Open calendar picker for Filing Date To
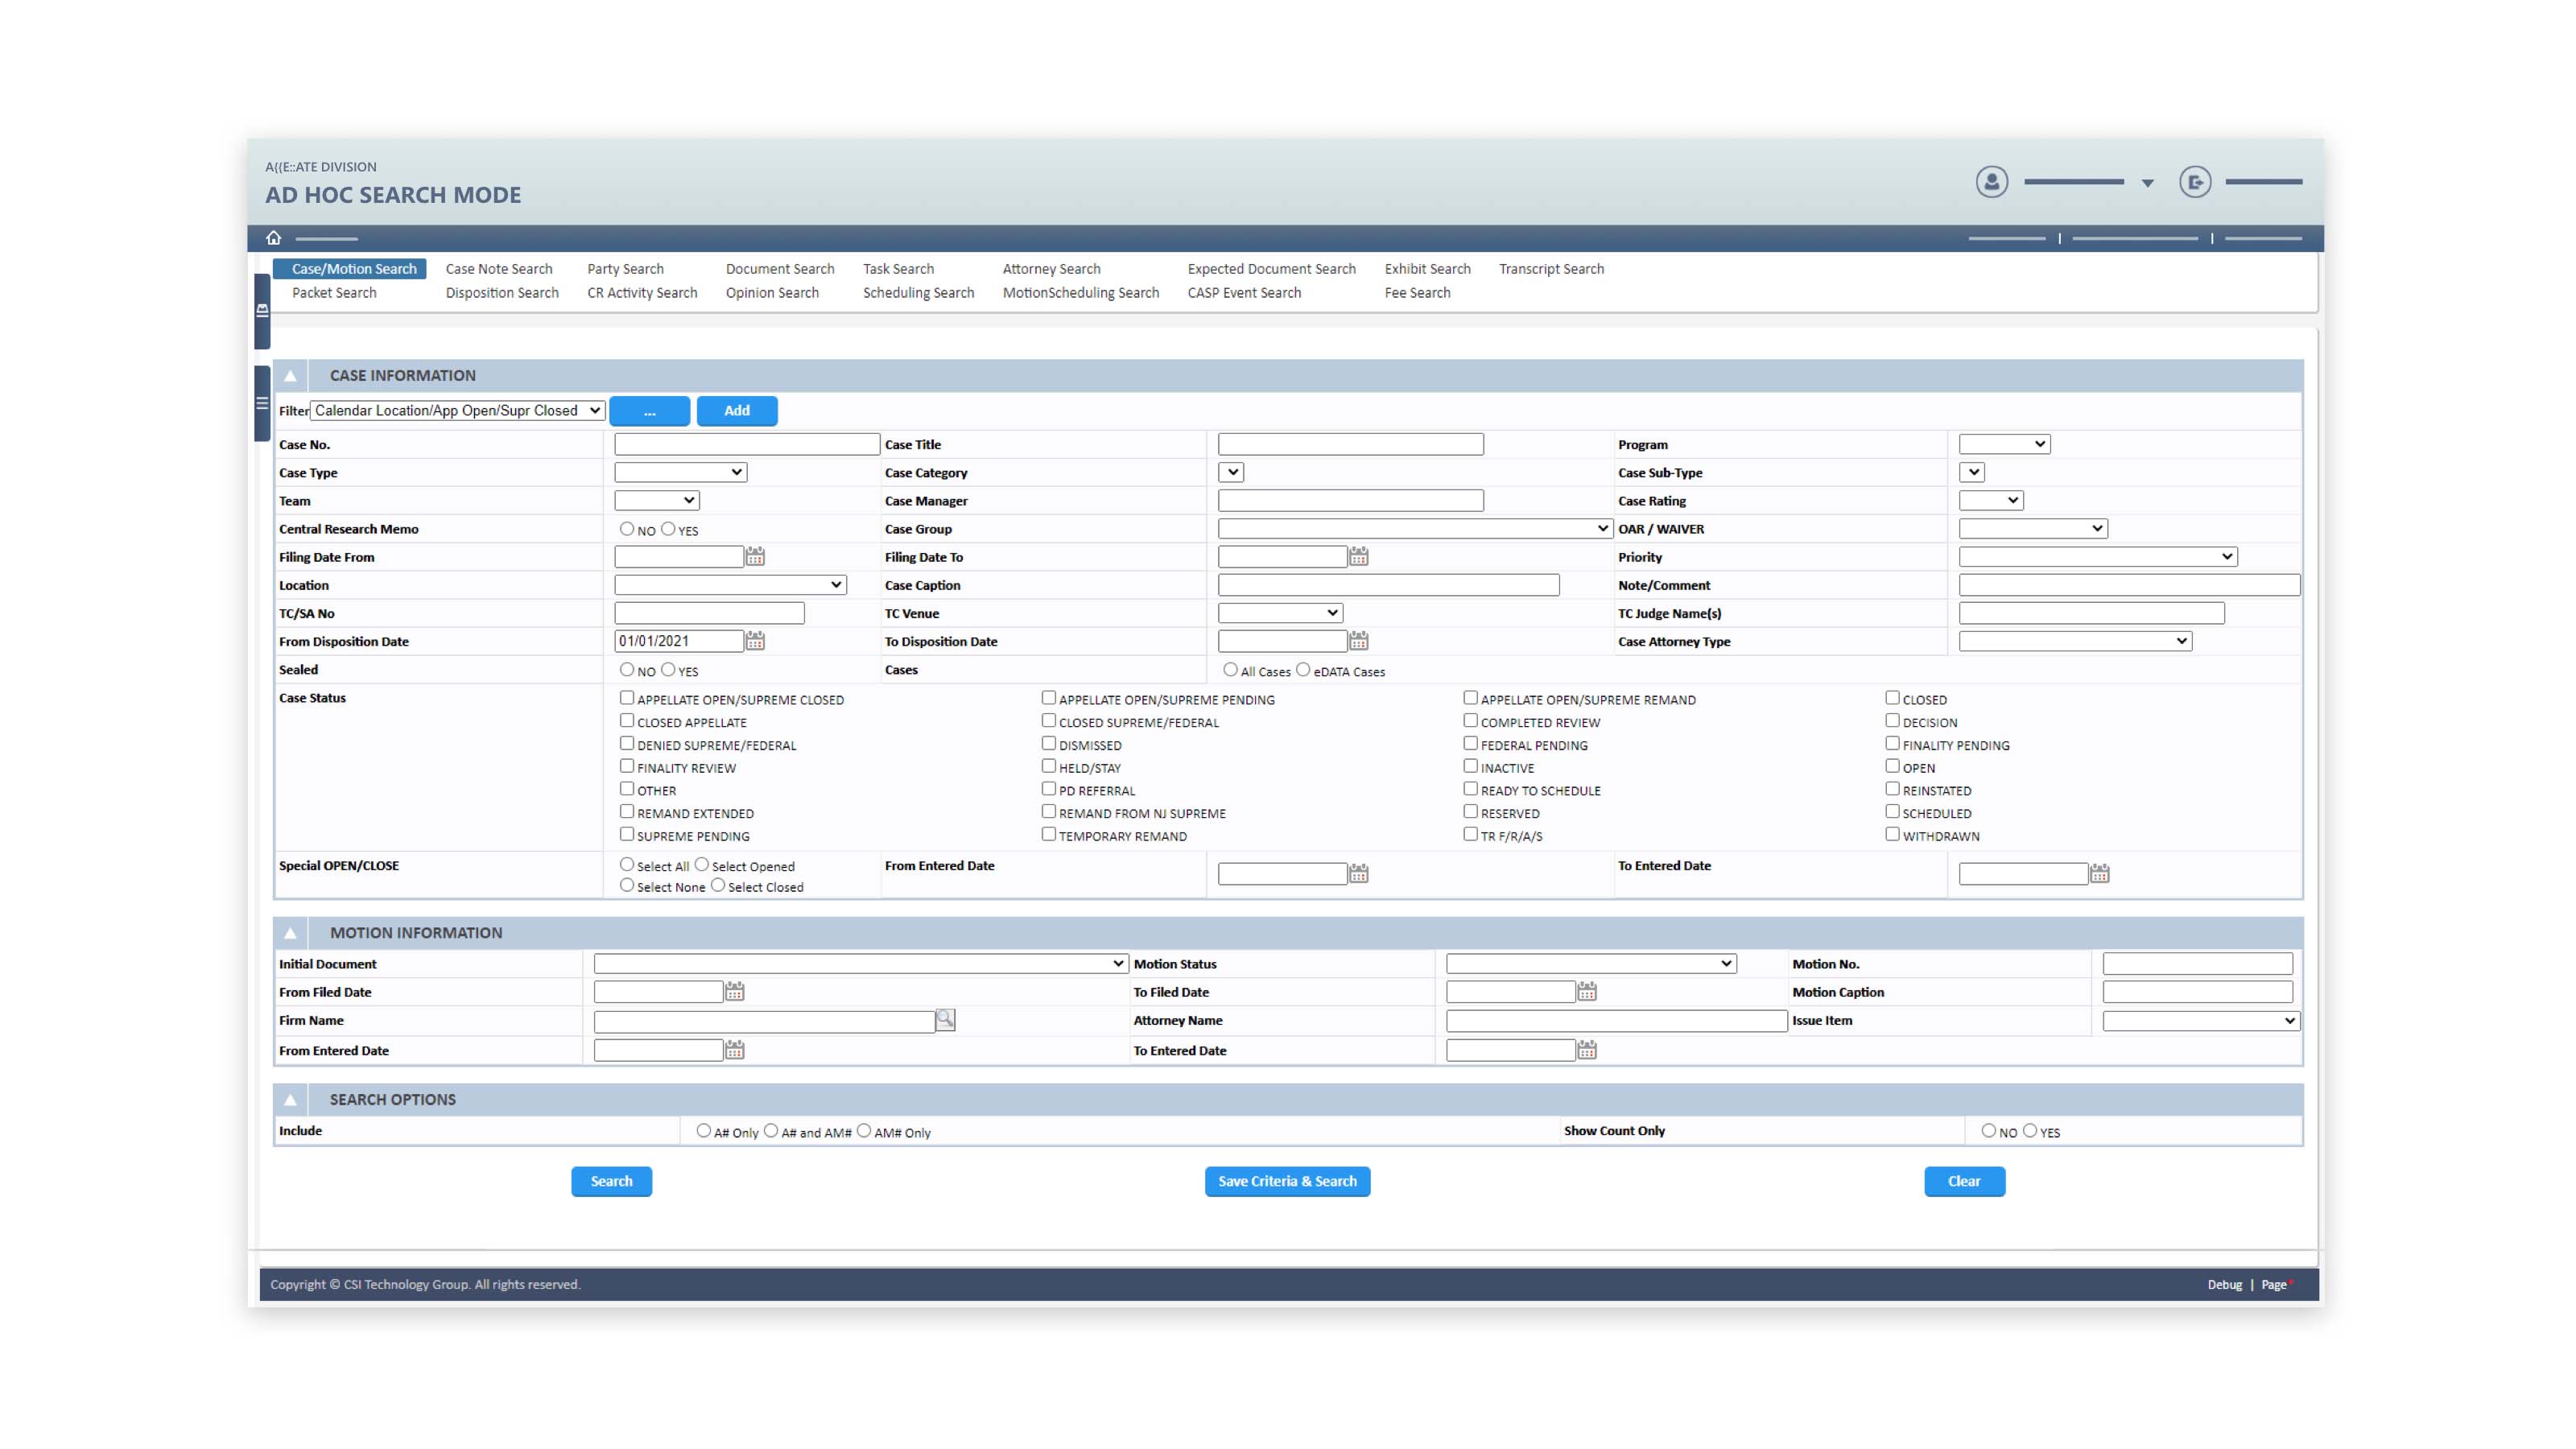 (x=1358, y=557)
